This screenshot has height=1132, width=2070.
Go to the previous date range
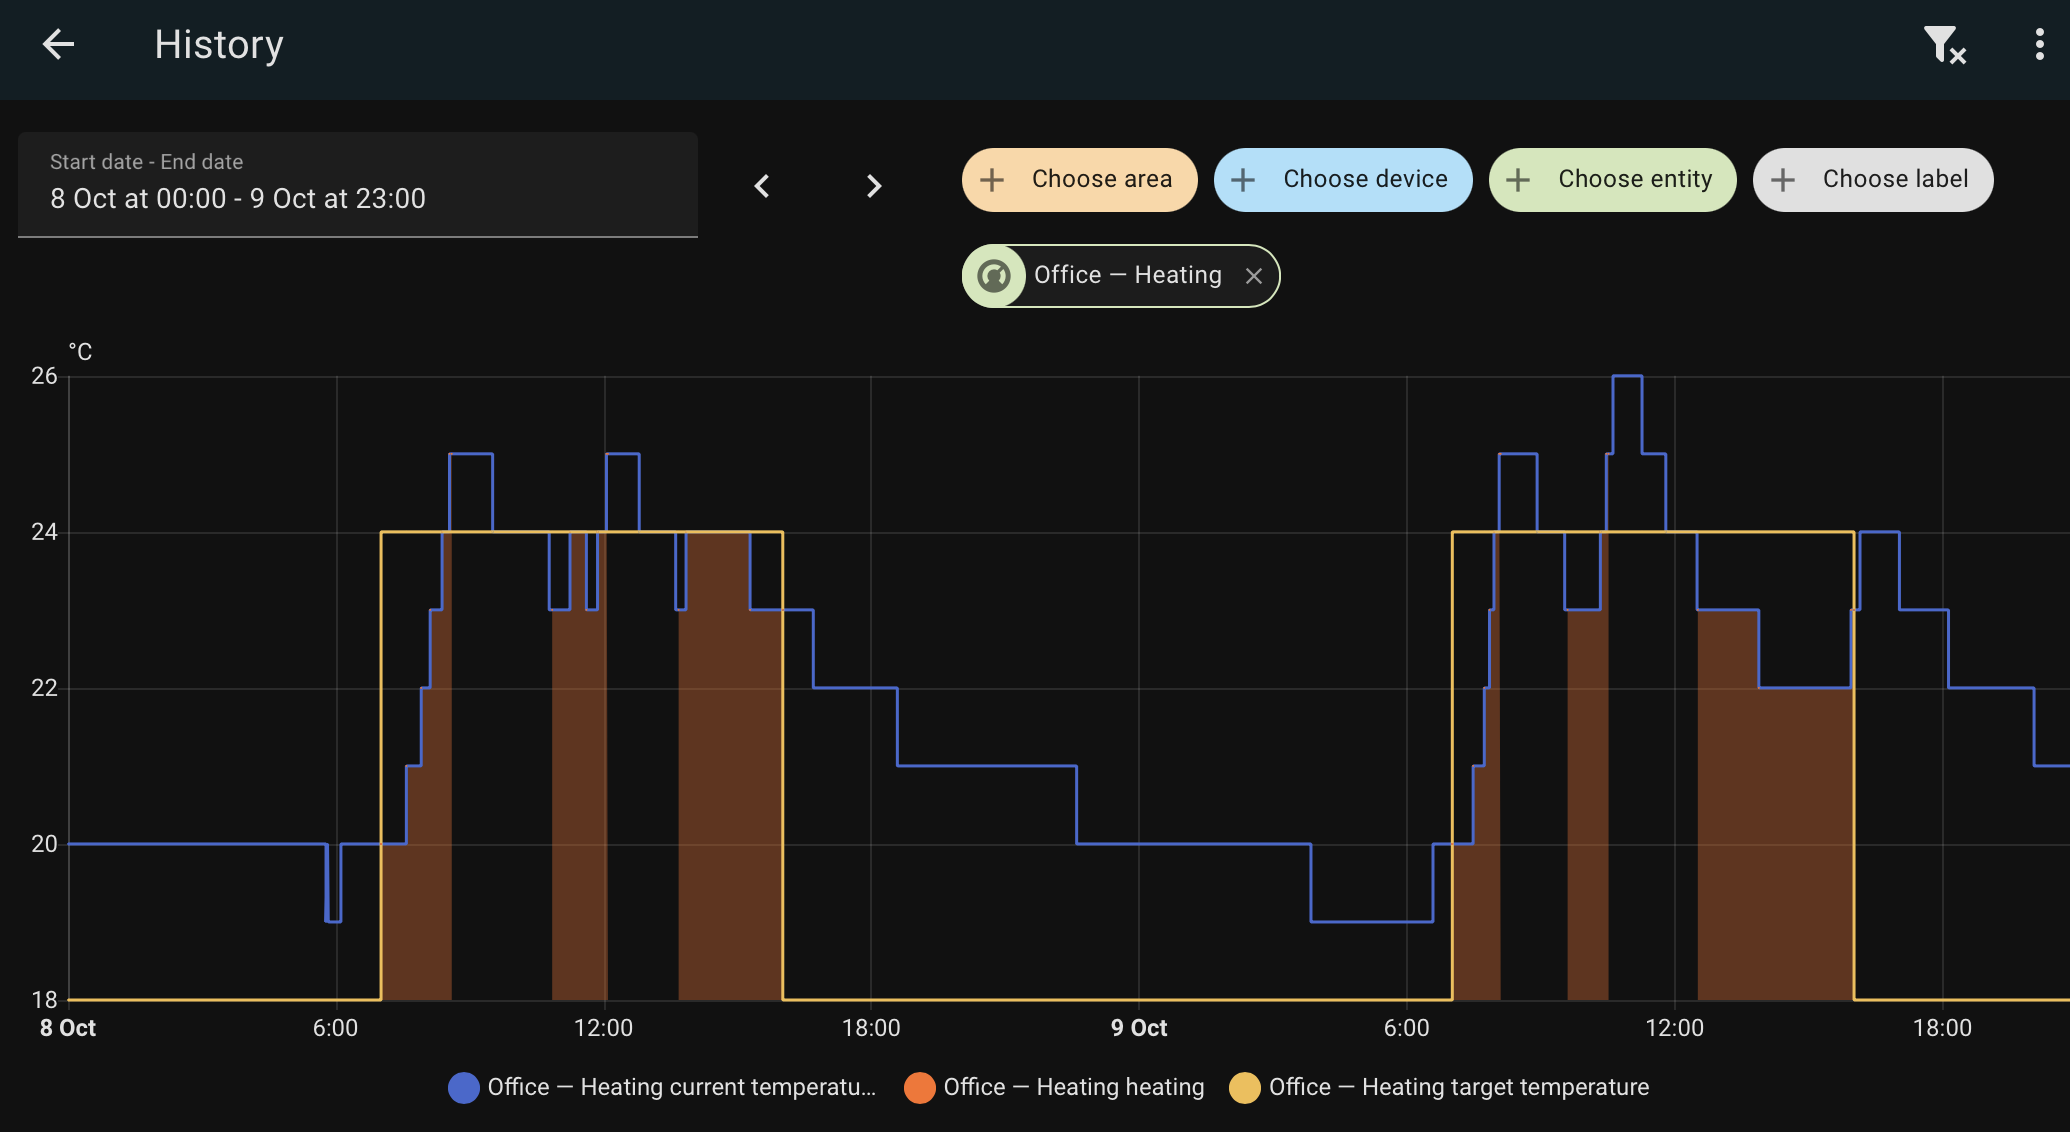pyautogui.click(x=762, y=186)
